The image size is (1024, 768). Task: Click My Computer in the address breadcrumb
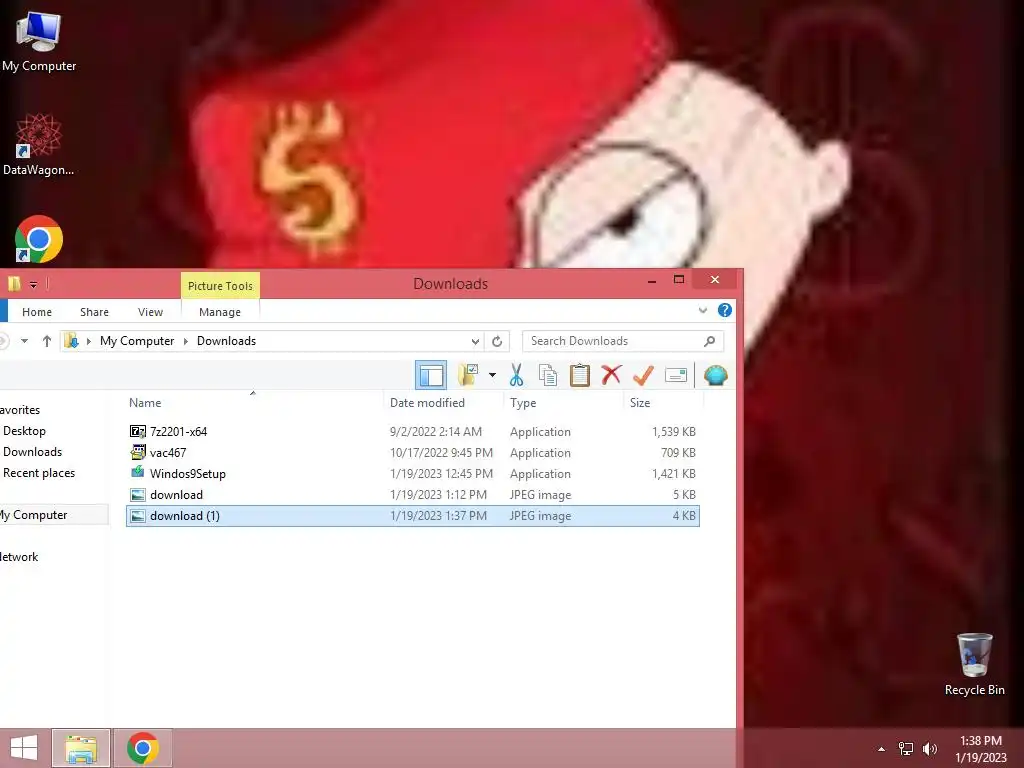(x=137, y=341)
